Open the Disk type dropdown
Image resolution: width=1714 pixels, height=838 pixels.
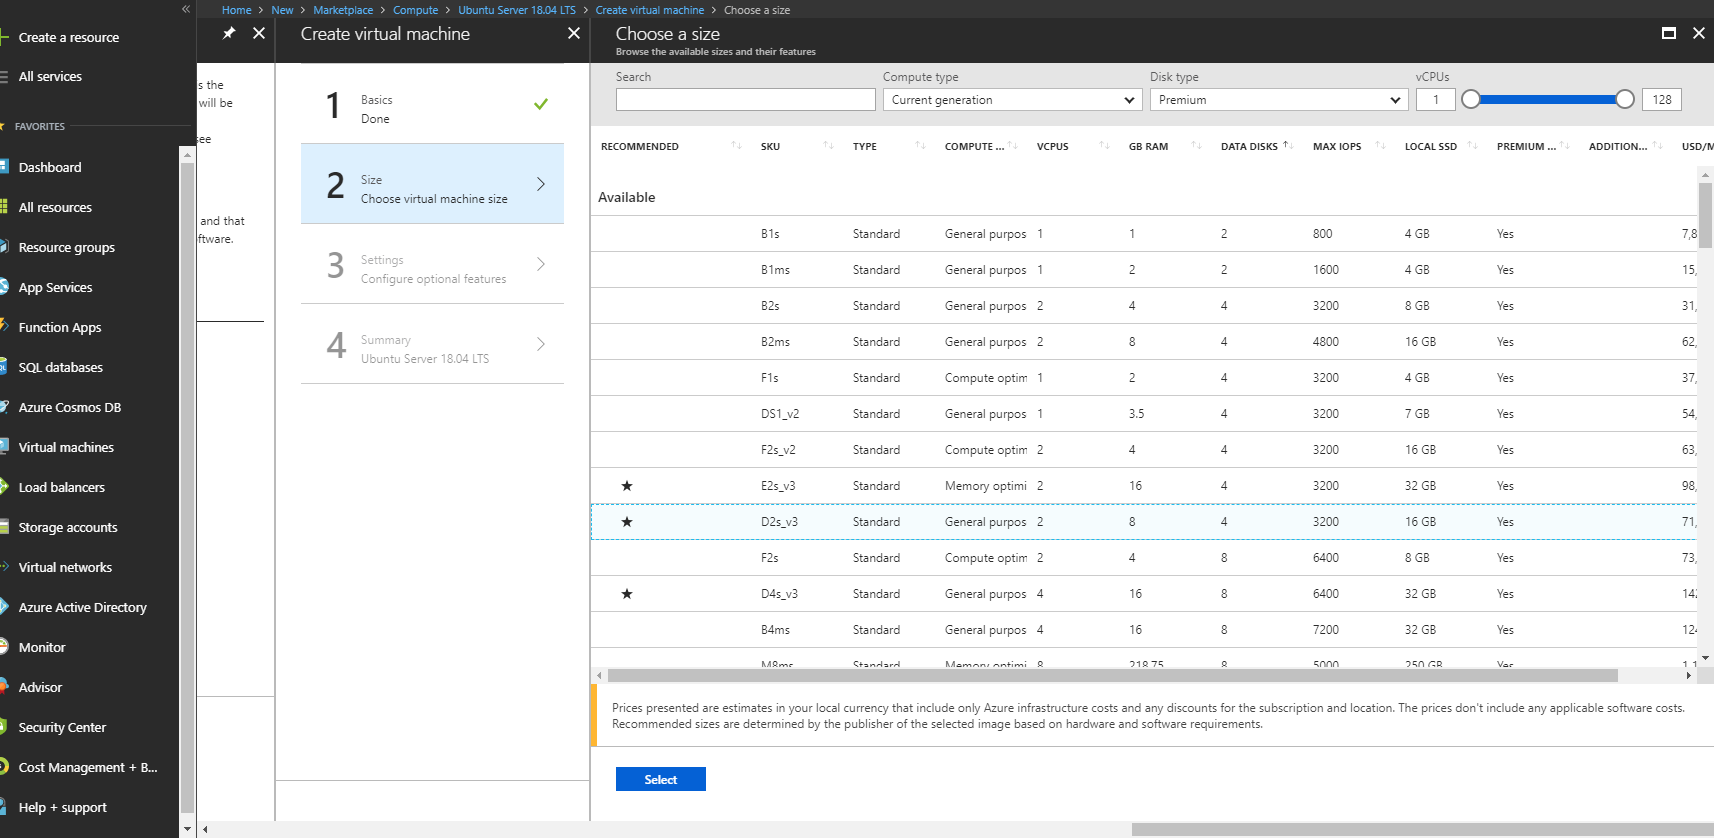coord(1279,100)
